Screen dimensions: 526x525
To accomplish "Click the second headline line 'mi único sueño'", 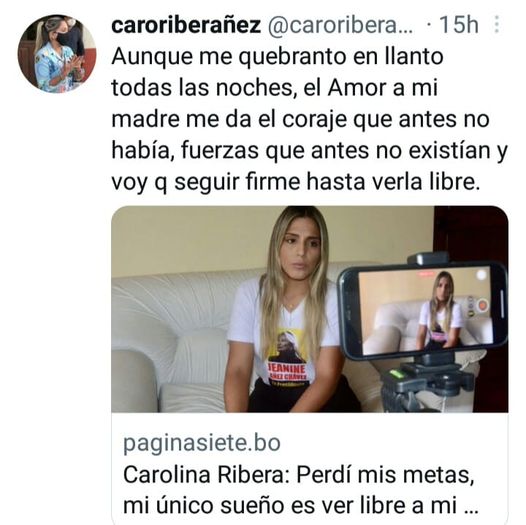I will point(204,506).
